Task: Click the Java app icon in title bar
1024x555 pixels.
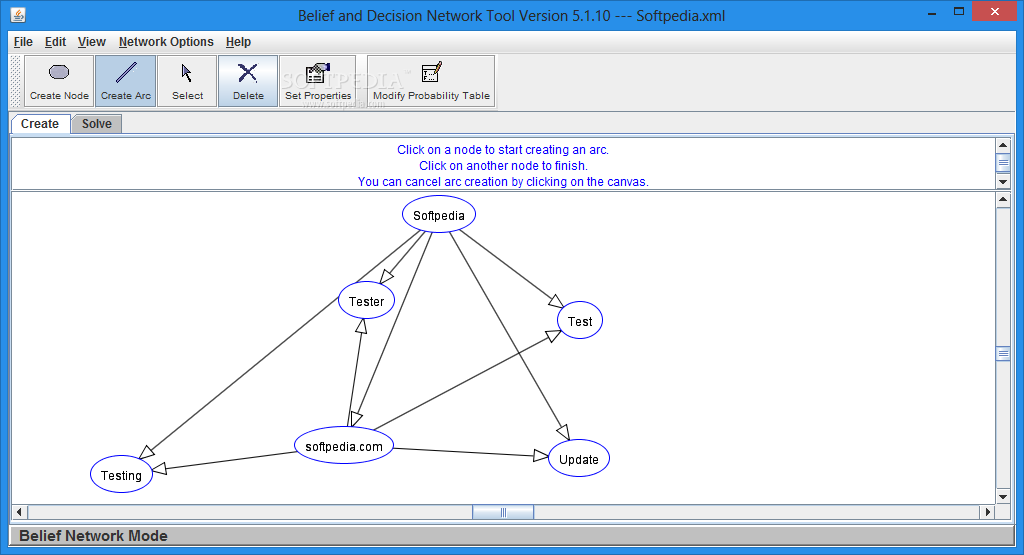Action: click(18, 14)
